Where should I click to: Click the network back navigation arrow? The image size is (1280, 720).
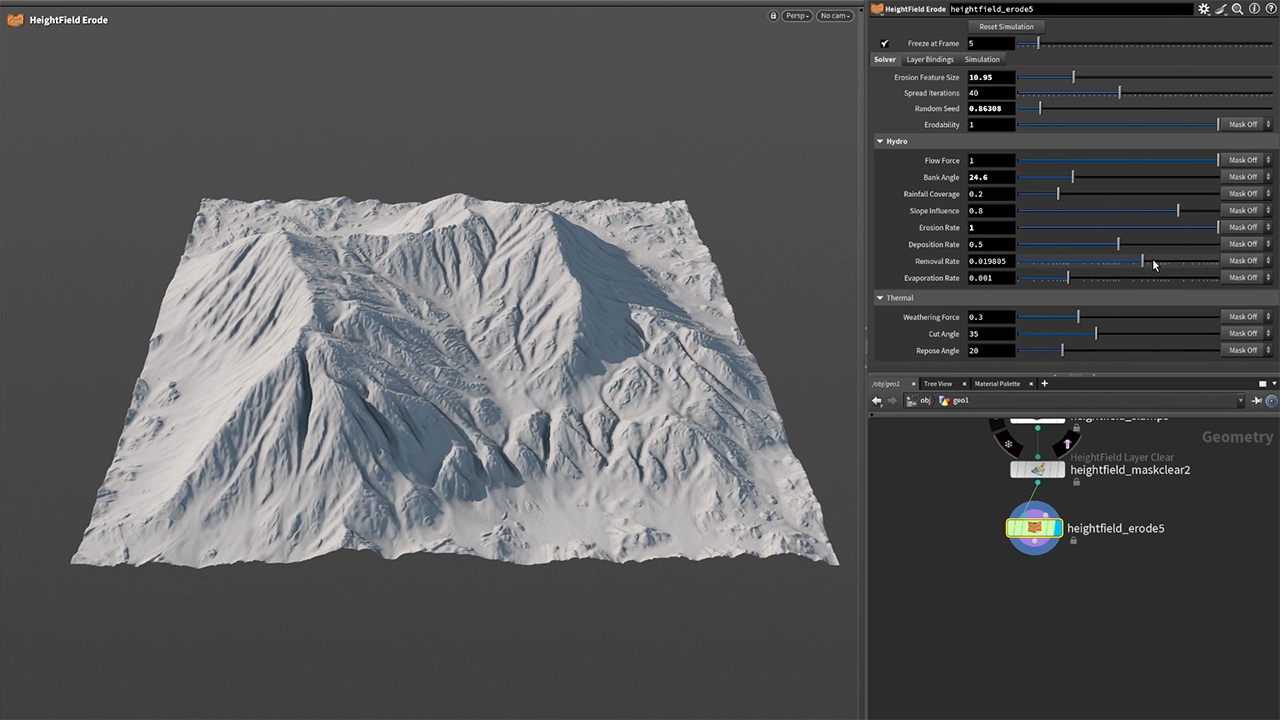[x=877, y=401]
